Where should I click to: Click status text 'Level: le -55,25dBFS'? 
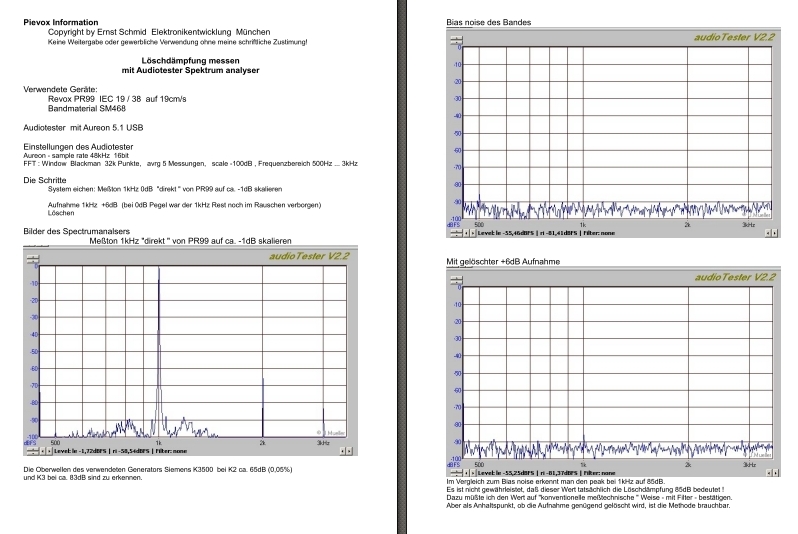506,473
